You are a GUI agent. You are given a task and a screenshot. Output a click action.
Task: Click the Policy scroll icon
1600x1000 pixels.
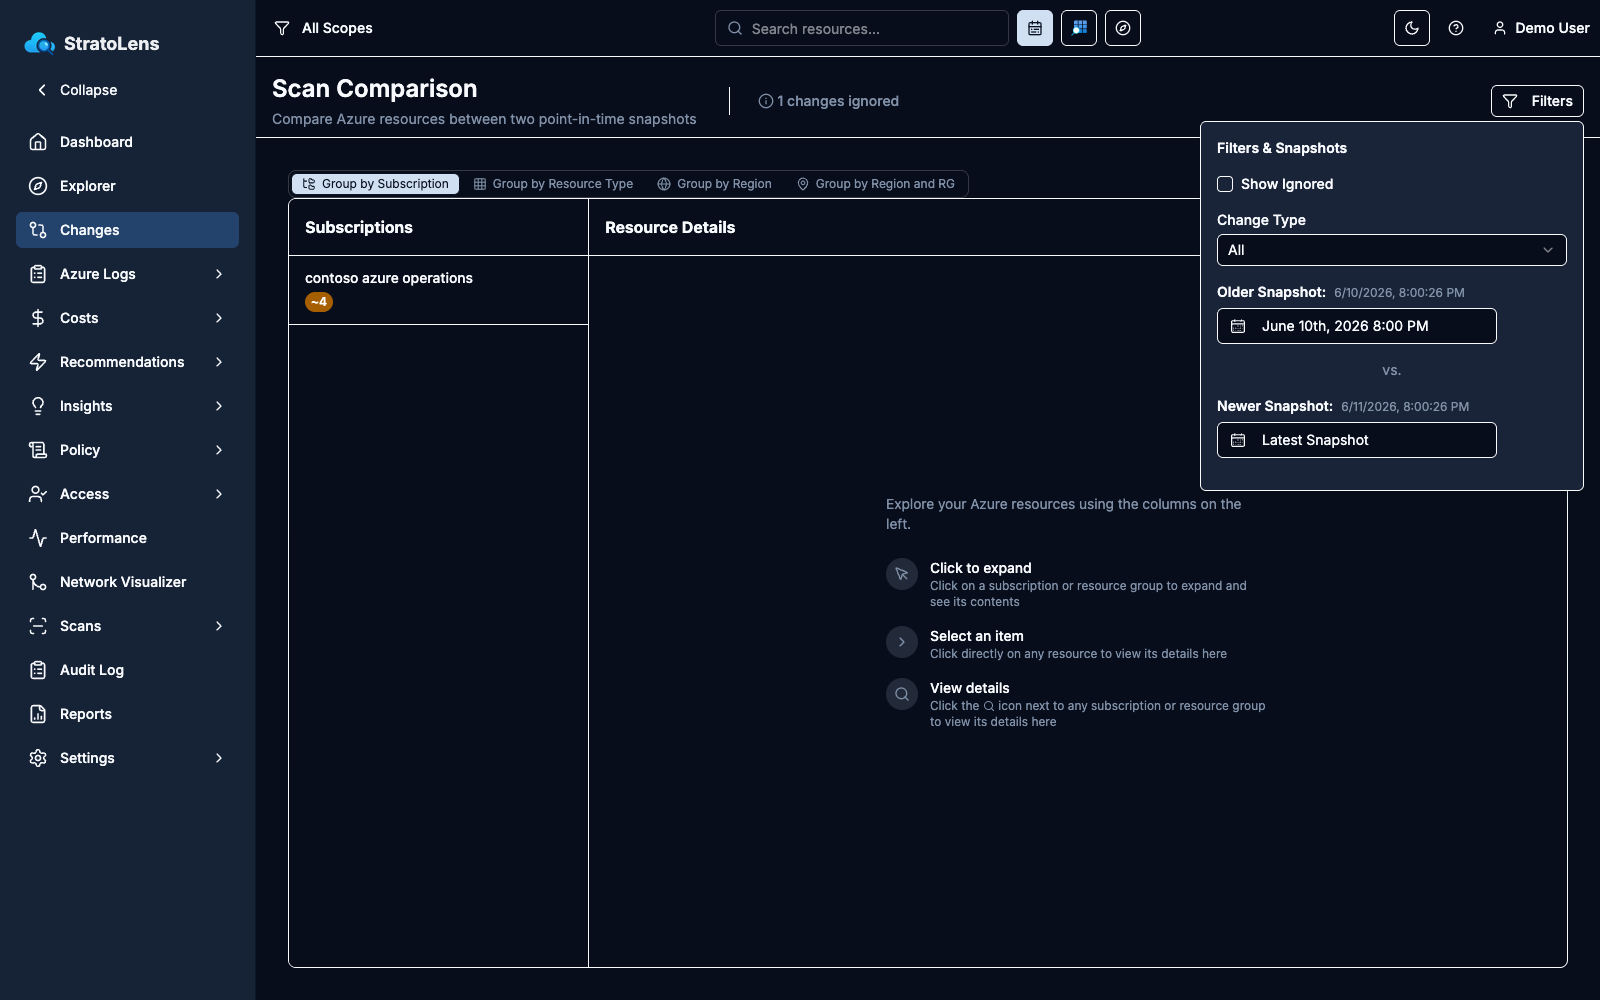point(38,450)
